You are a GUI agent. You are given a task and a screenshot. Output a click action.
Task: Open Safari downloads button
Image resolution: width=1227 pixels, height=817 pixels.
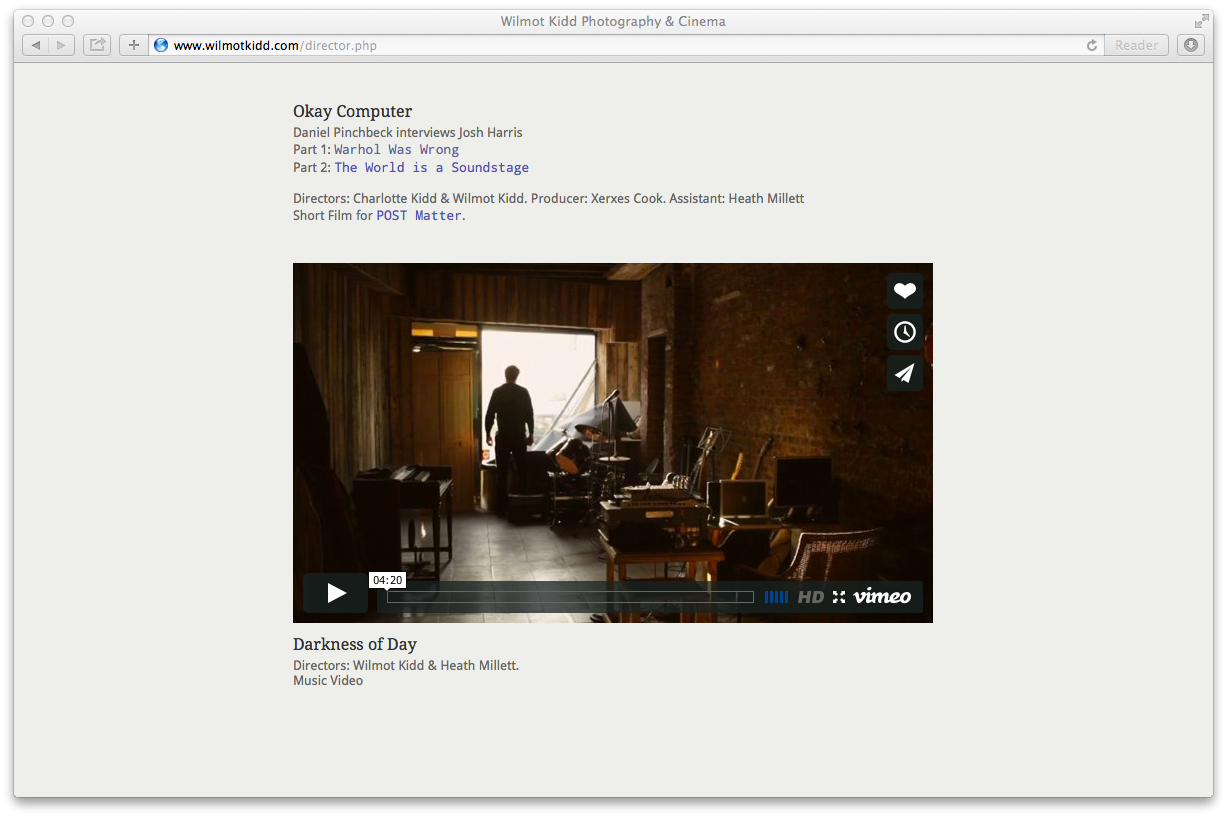pyautogui.click(x=1190, y=45)
